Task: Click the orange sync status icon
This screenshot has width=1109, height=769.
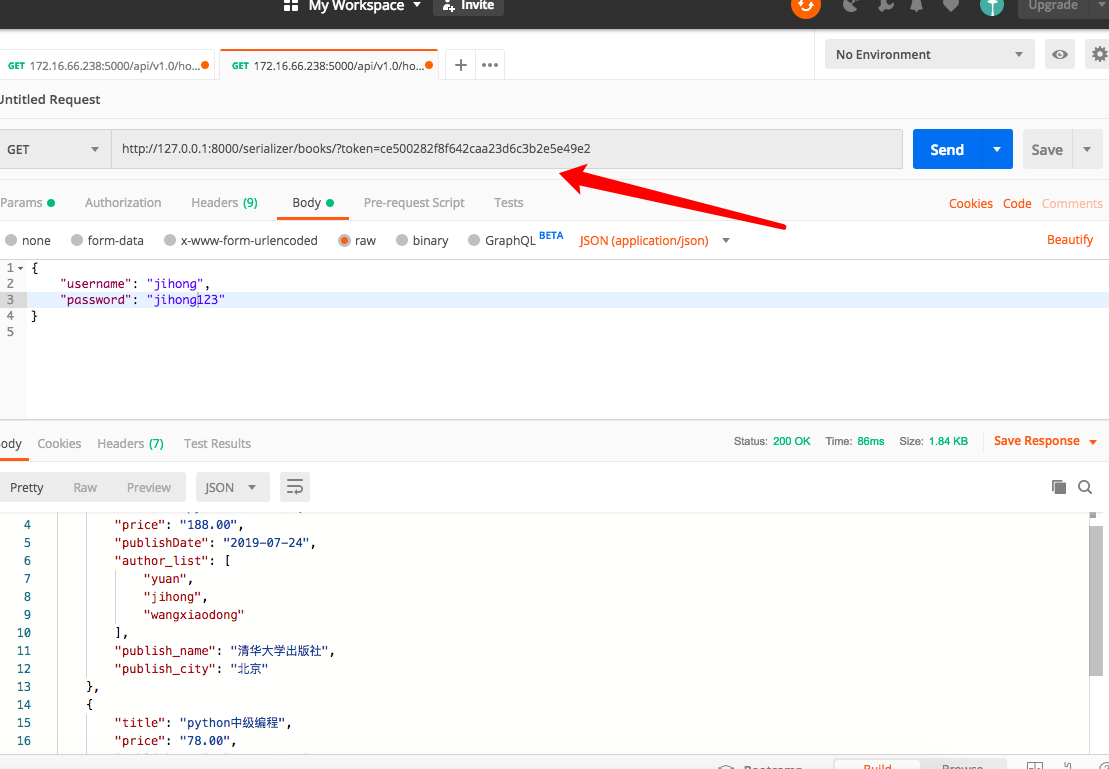Action: [806, 6]
